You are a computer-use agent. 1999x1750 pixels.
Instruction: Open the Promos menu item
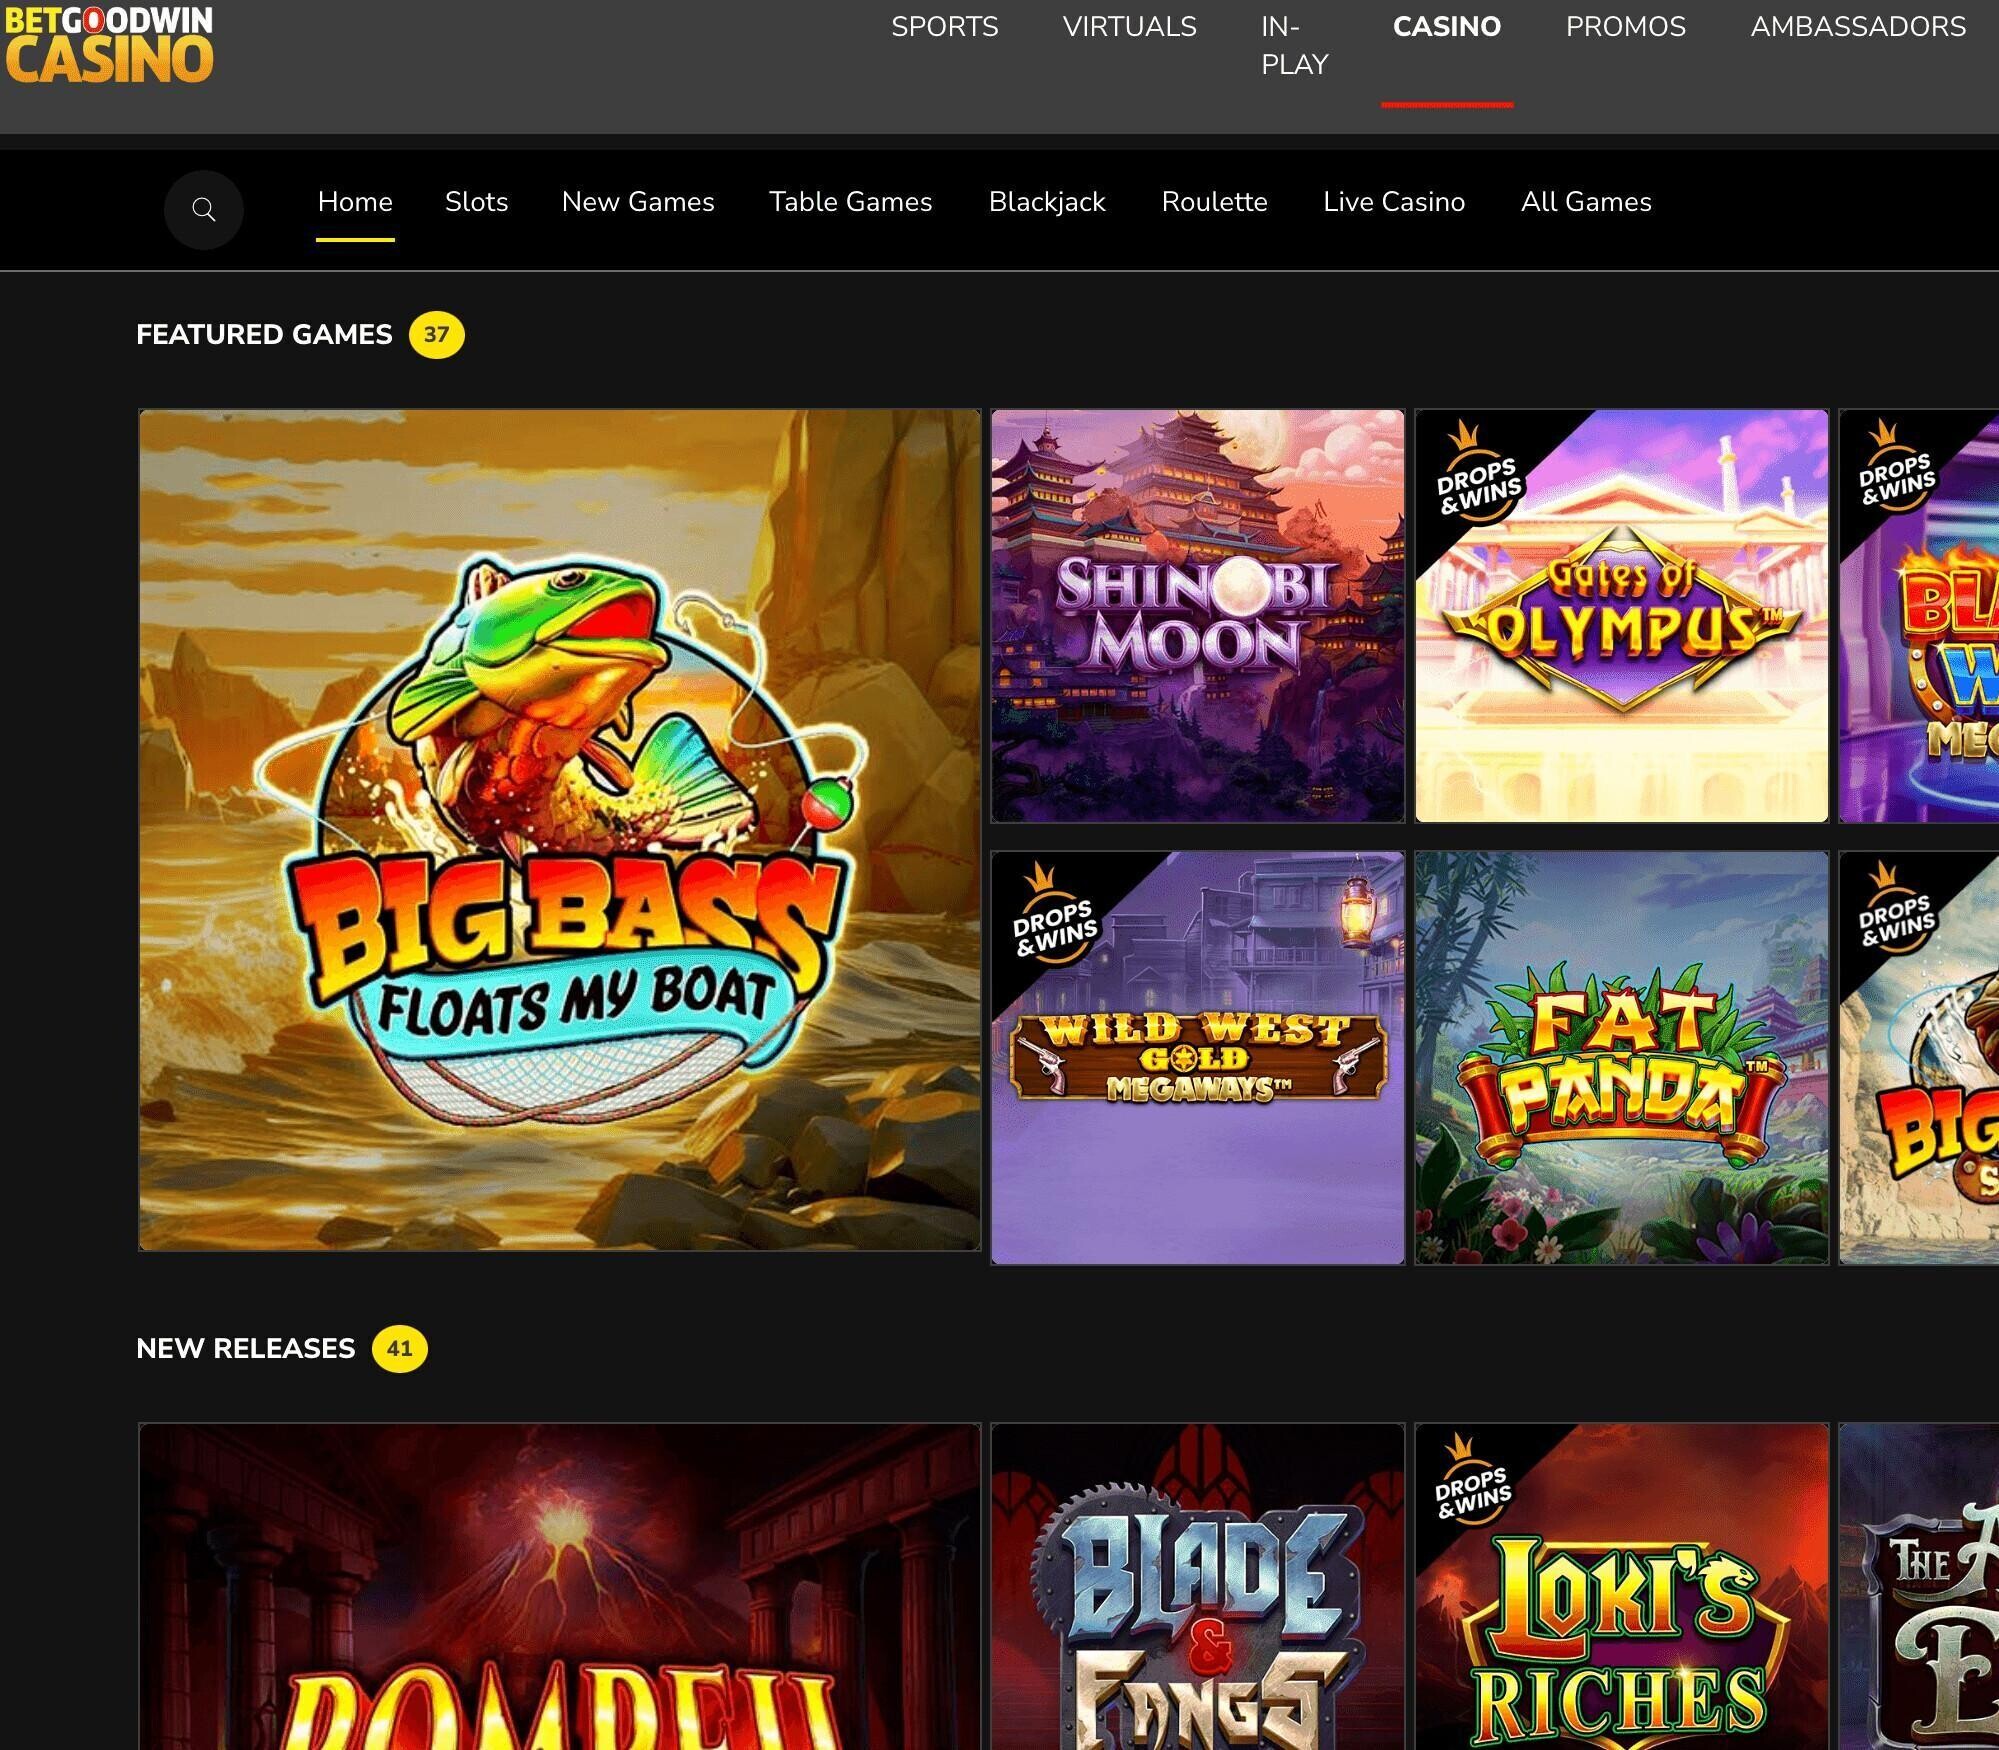pyautogui.click(x=1625, y=27)
